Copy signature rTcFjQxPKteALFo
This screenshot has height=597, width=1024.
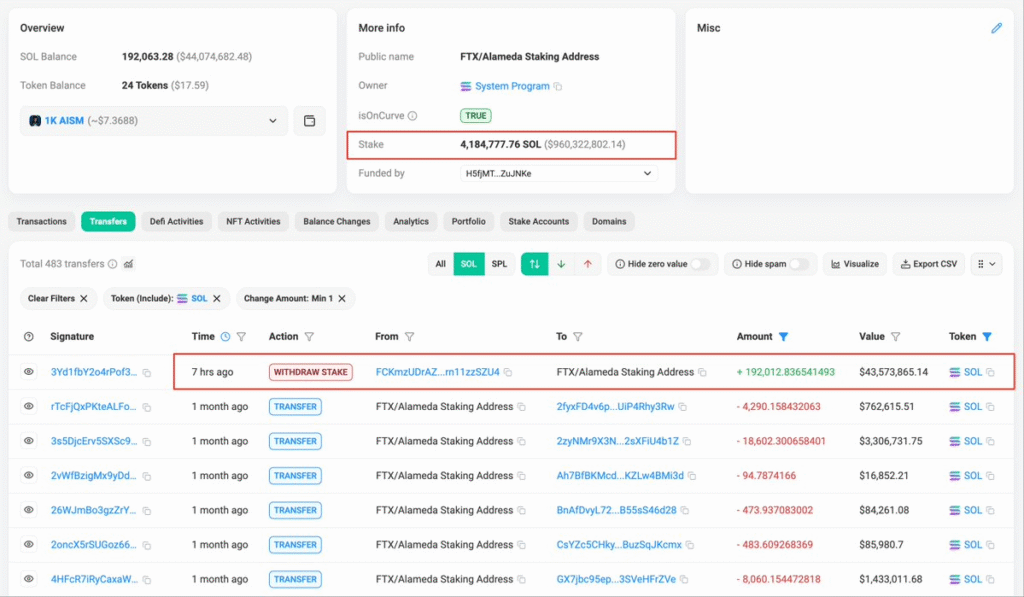[147, 408]
